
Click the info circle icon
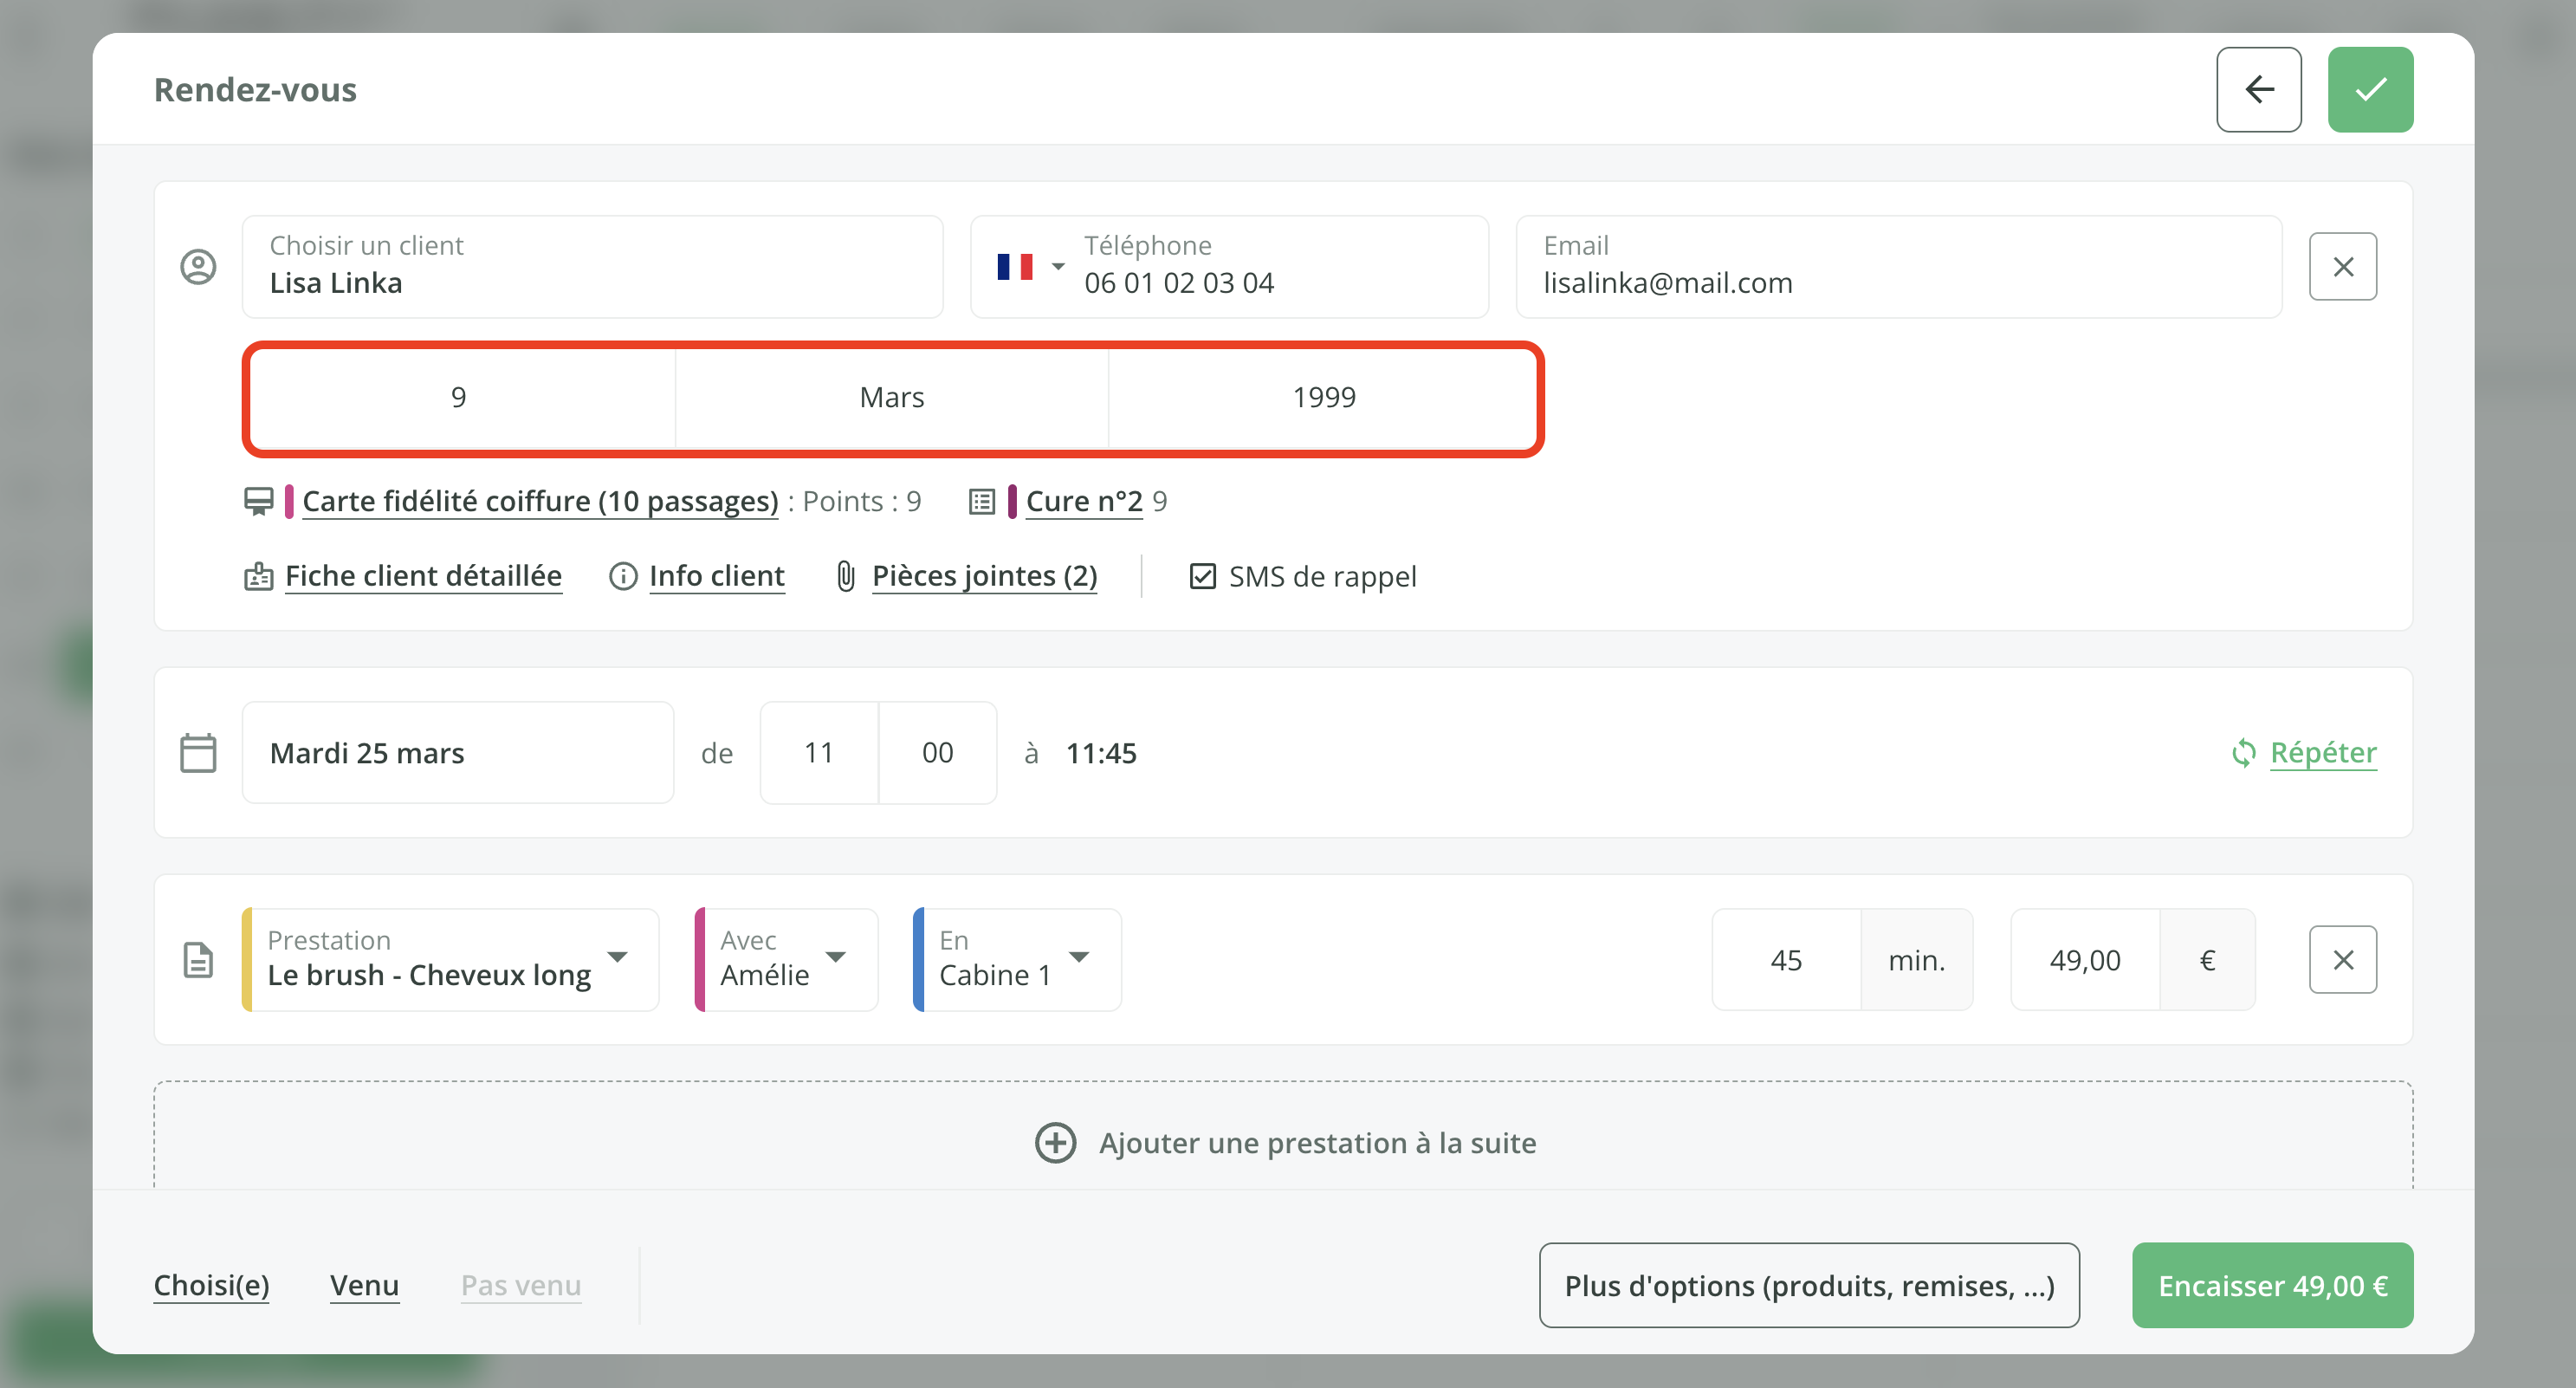click(x=623, y=576)
